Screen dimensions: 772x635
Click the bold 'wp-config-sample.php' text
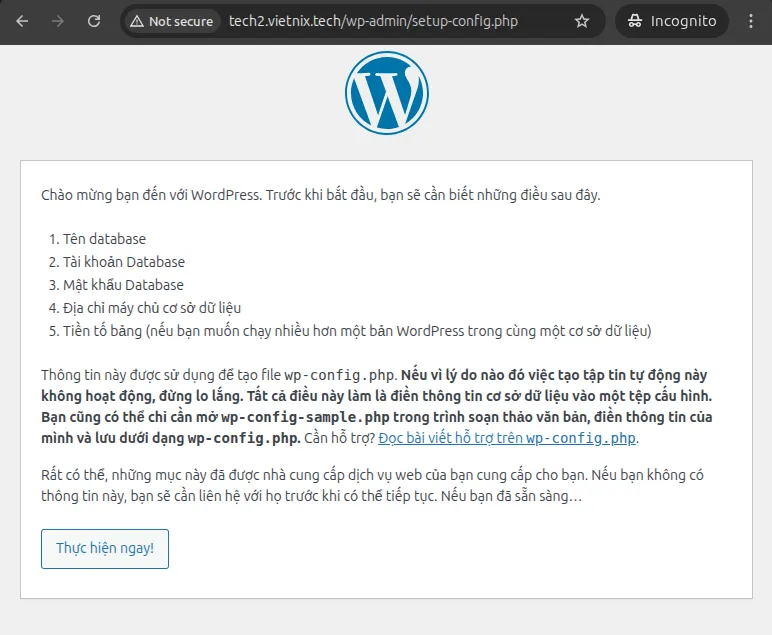click(x=305, y=417)
